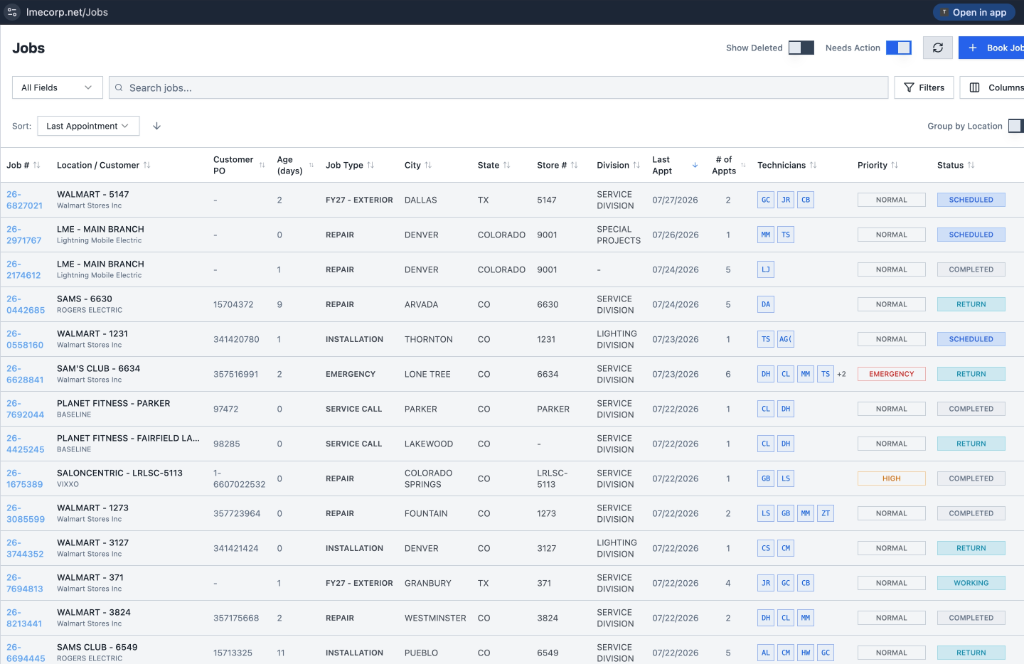
Task: Sort by Priority column arrows
Action: coord(895,165)
